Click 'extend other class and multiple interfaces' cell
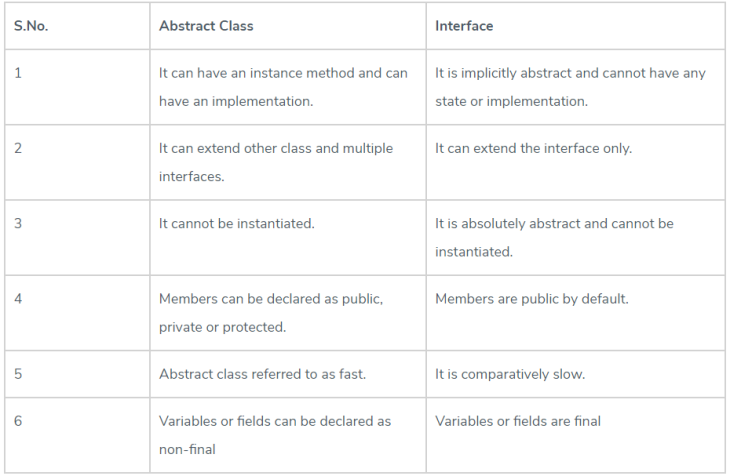The height and width of the screenshot is (476, 730). coord(276,162)
